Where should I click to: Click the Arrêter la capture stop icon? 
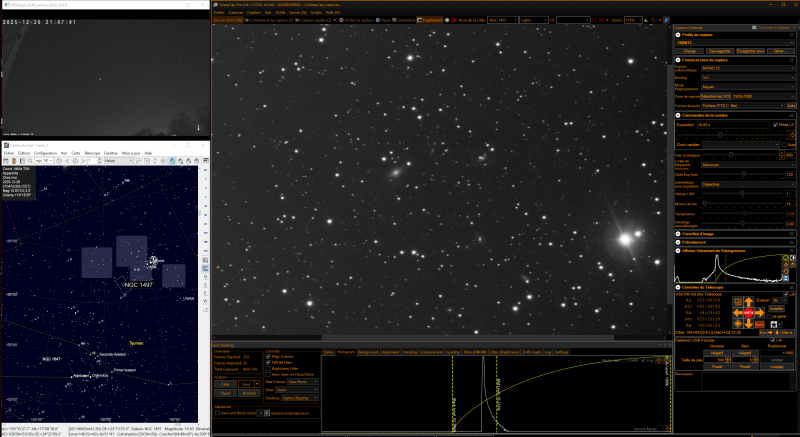[341, 20]
